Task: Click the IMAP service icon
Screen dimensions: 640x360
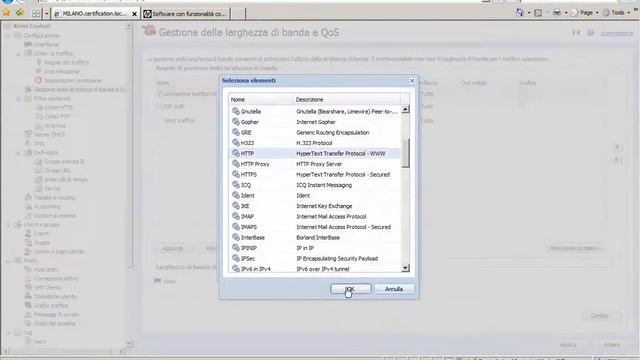Action: (x=236, y=216)
